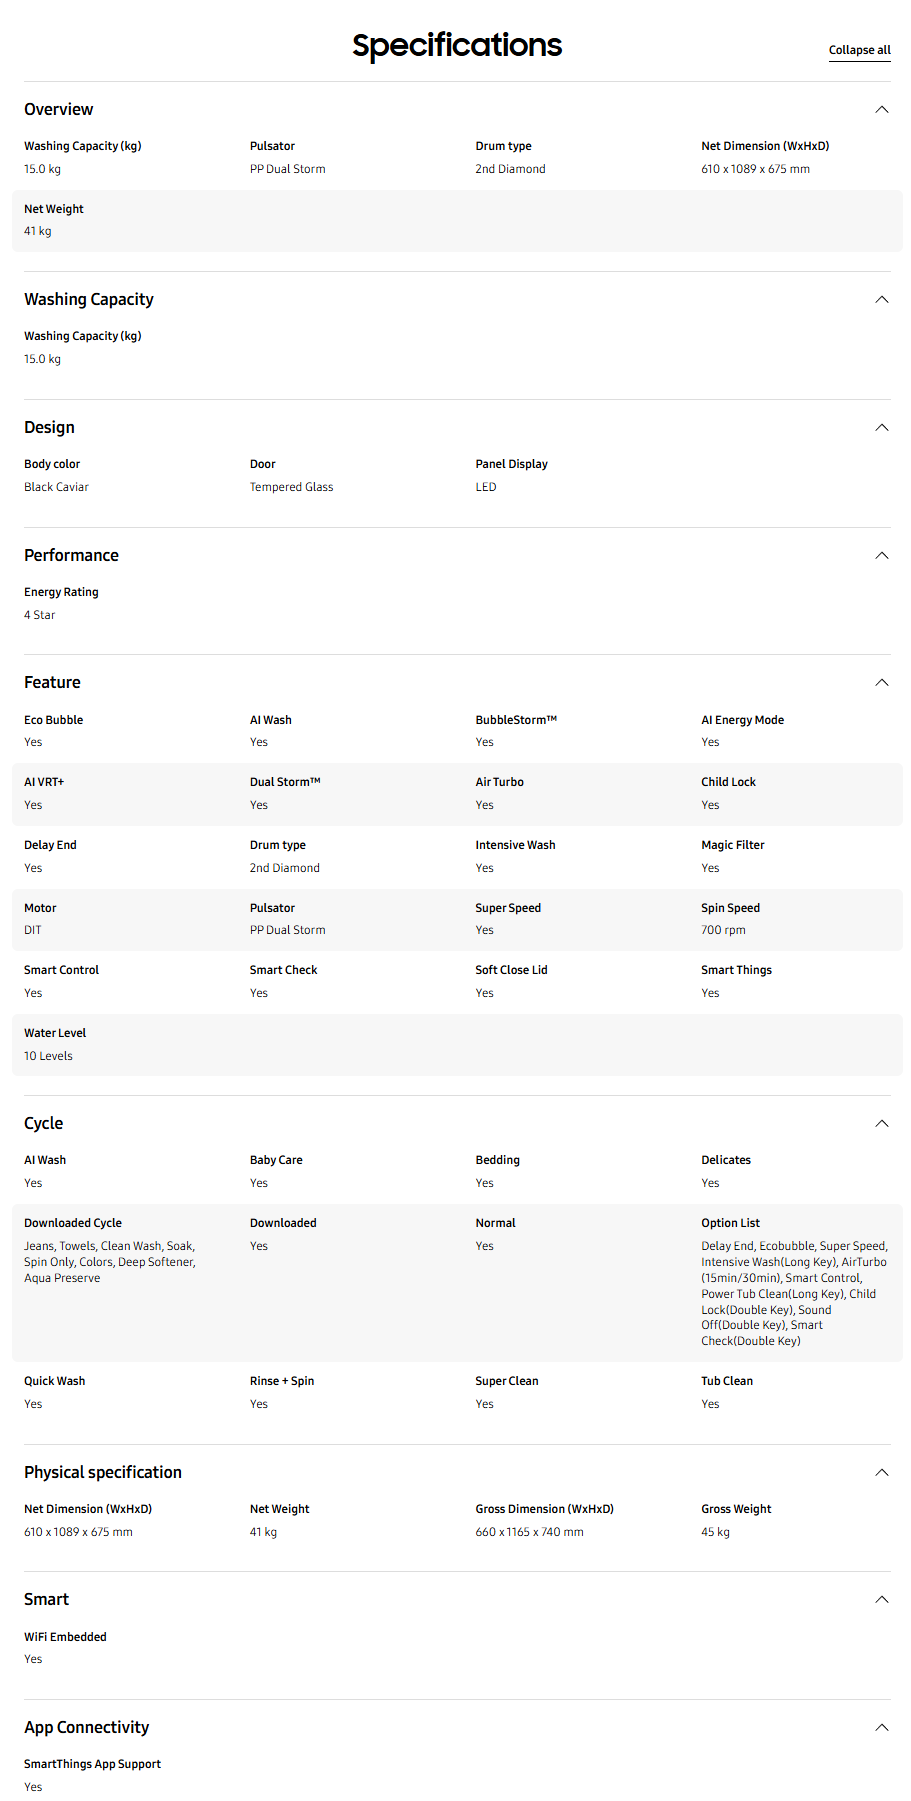Collapse the Cycle section using chevron
911x1801 pixels.
pyautogui.click(x=881, y=1124)
